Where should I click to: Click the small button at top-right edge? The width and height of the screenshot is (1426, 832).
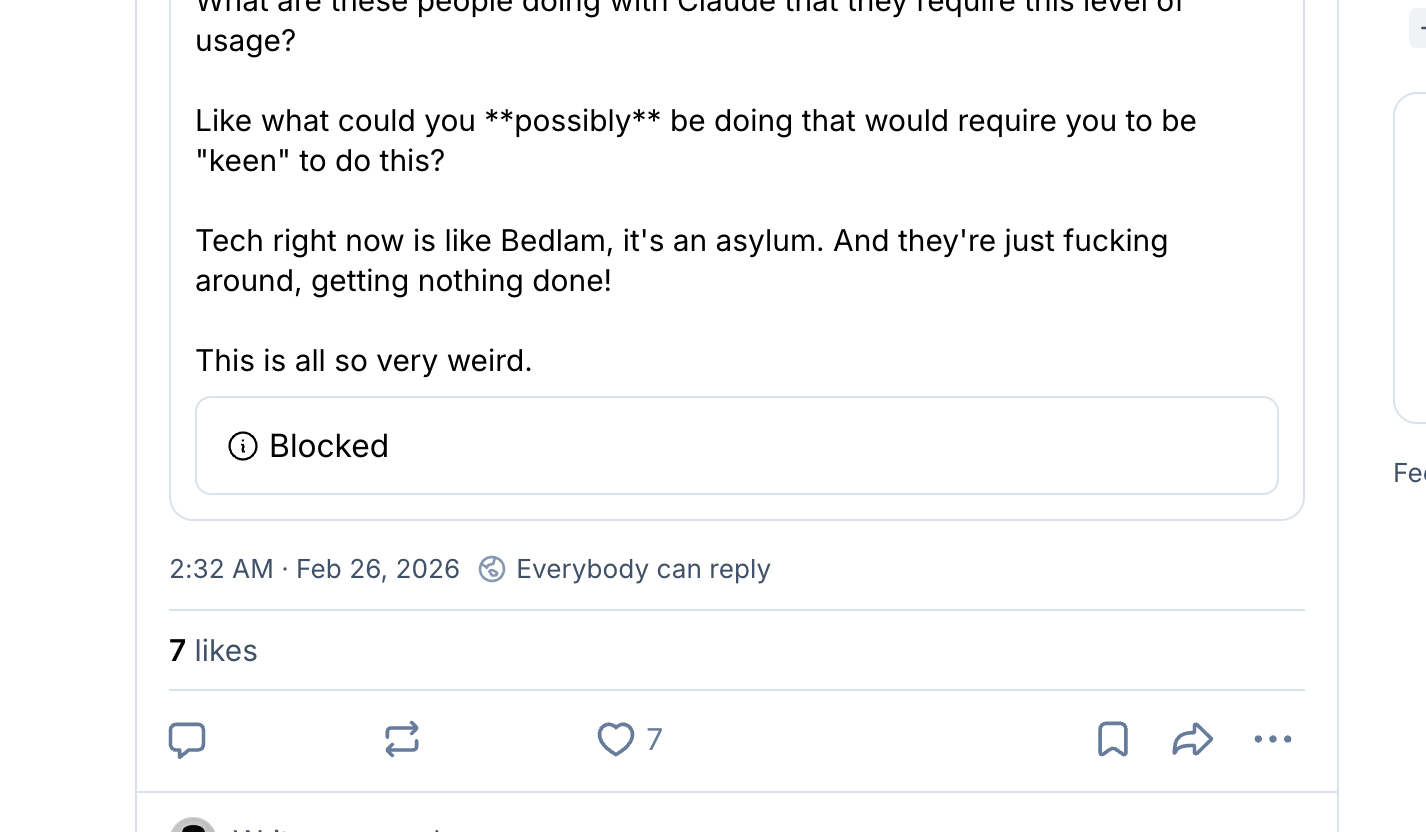point(1418,30)
